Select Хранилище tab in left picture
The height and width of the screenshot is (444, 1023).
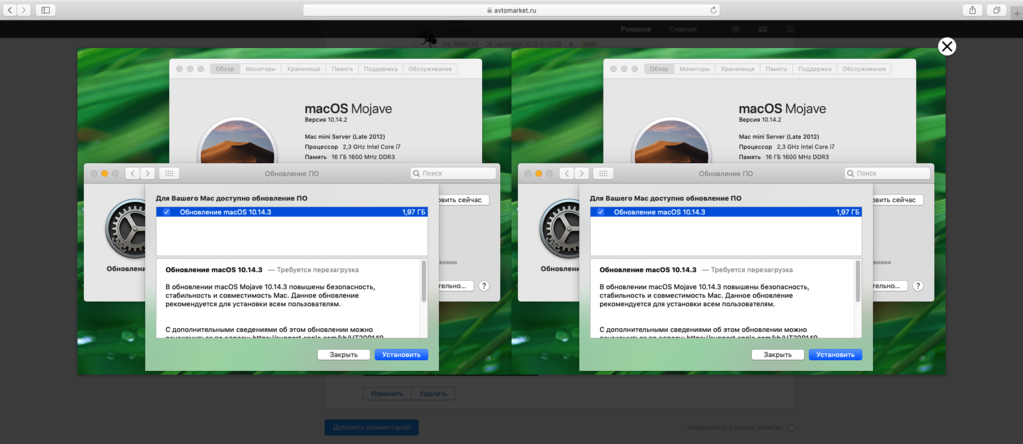303,69
